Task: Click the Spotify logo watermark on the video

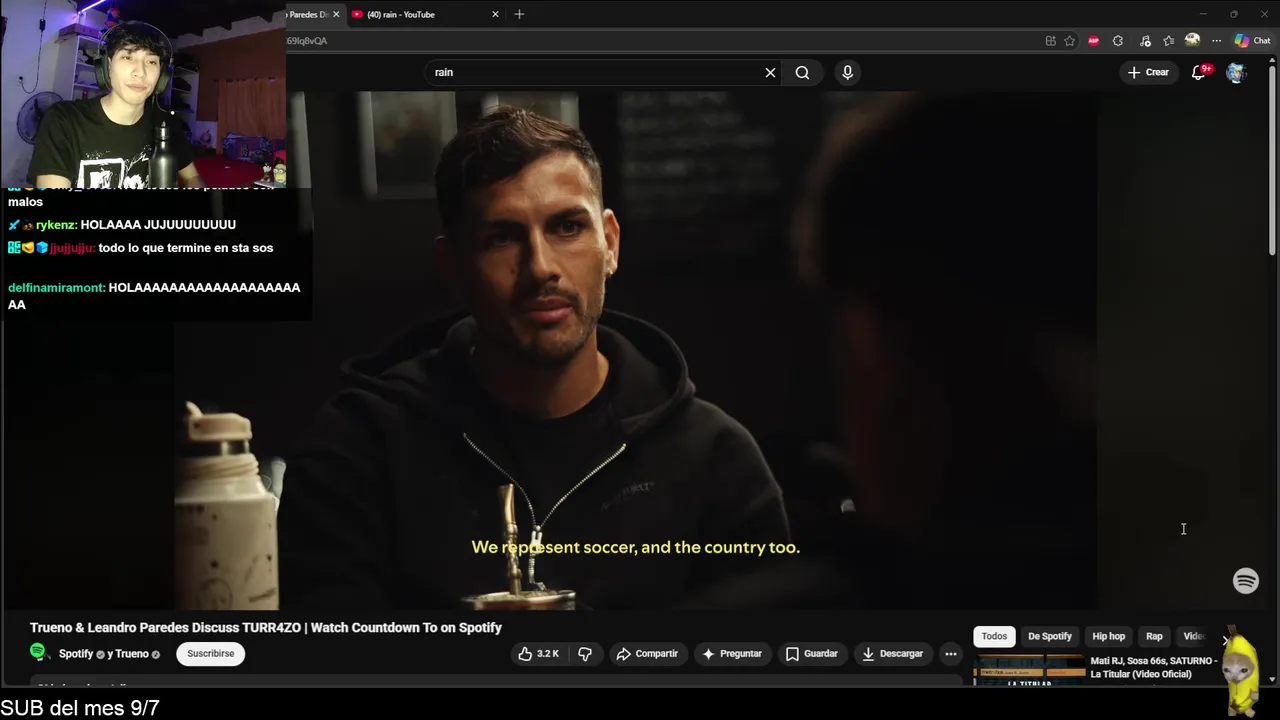Action: click(1246, 581)
